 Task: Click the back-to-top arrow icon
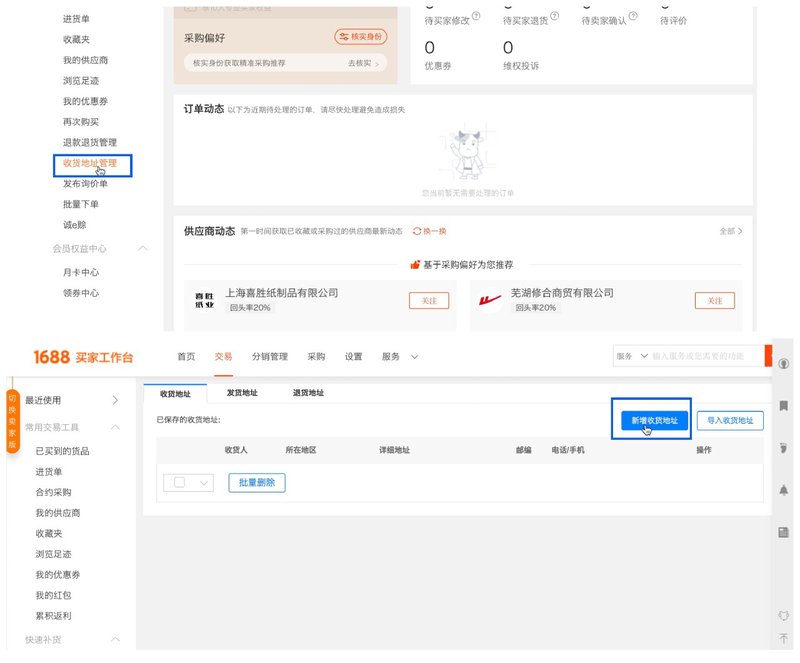(784, 638)
